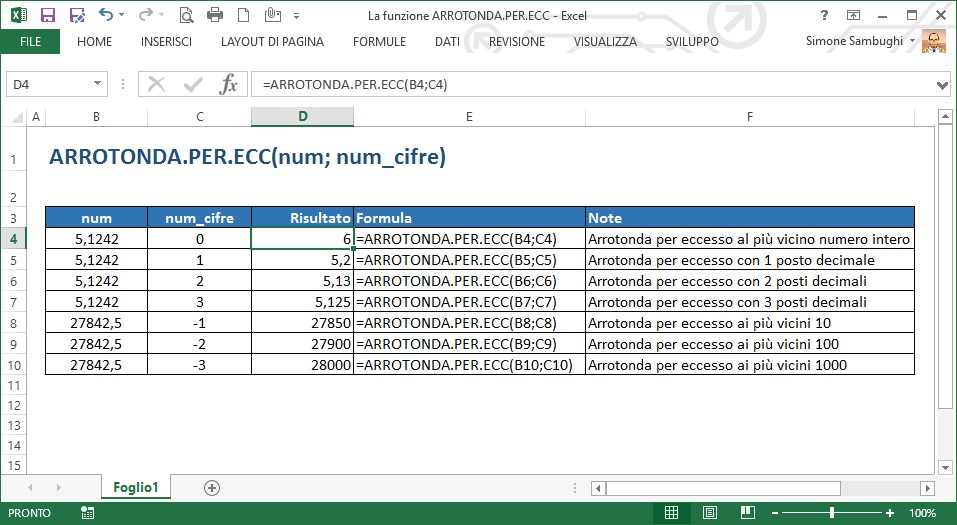
Task: Open the Undo history dropdown arrow
Action: 122,15
